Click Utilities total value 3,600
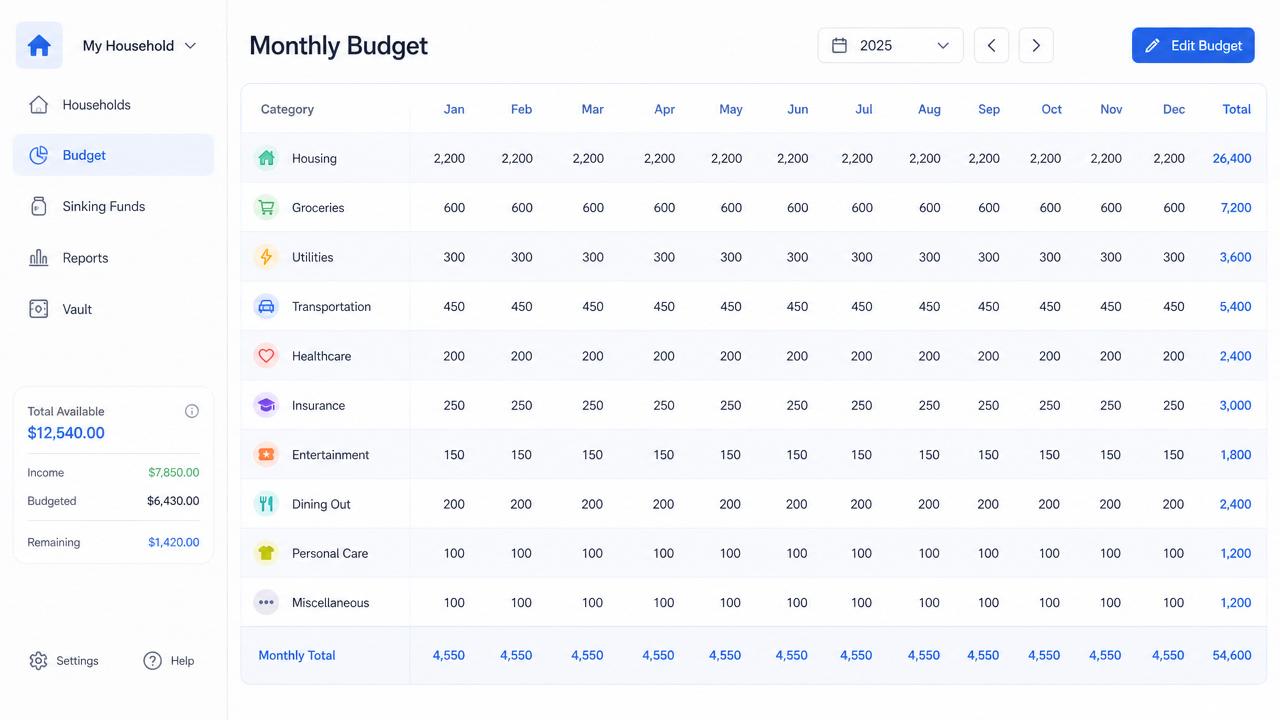The image size is (1280, 720). pyautogui.click(x=1236, y=257)
